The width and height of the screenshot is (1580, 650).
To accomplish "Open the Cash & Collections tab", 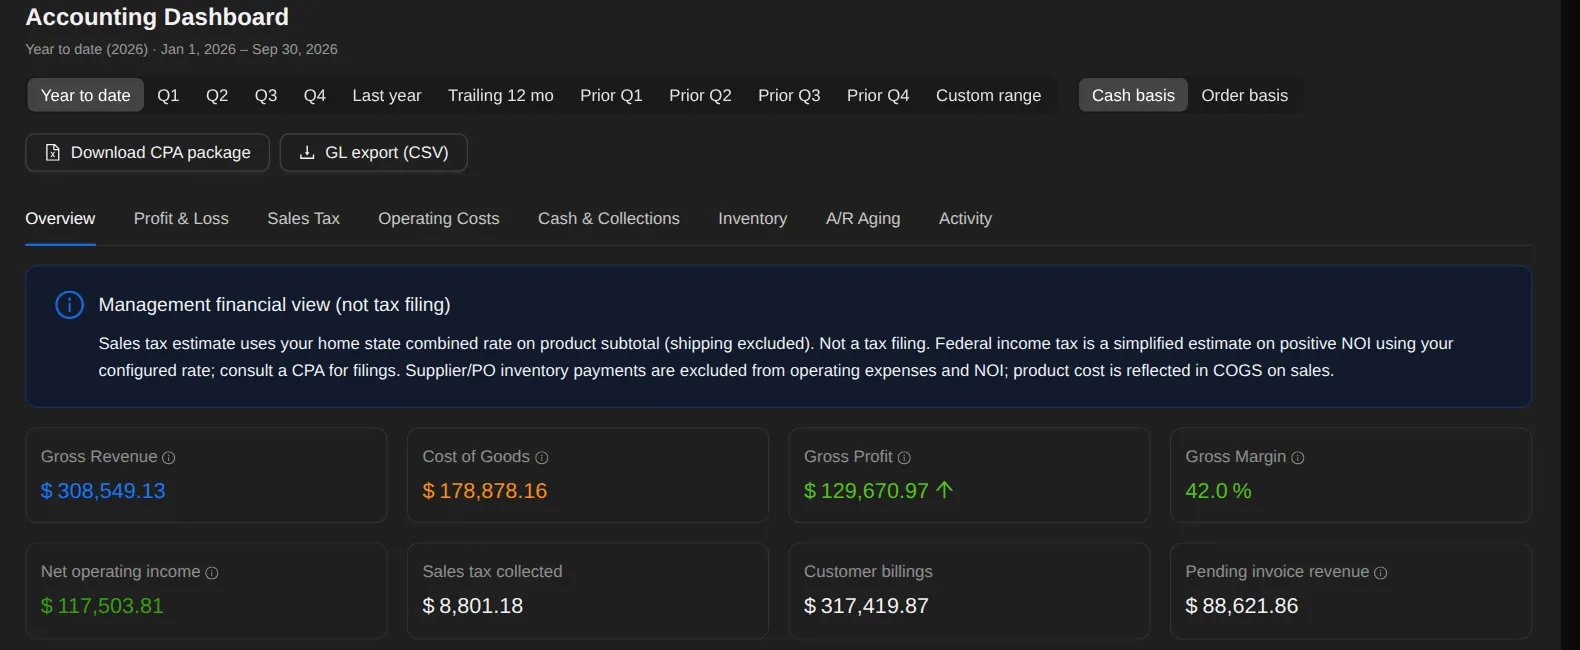I will (x=609, y=218).
